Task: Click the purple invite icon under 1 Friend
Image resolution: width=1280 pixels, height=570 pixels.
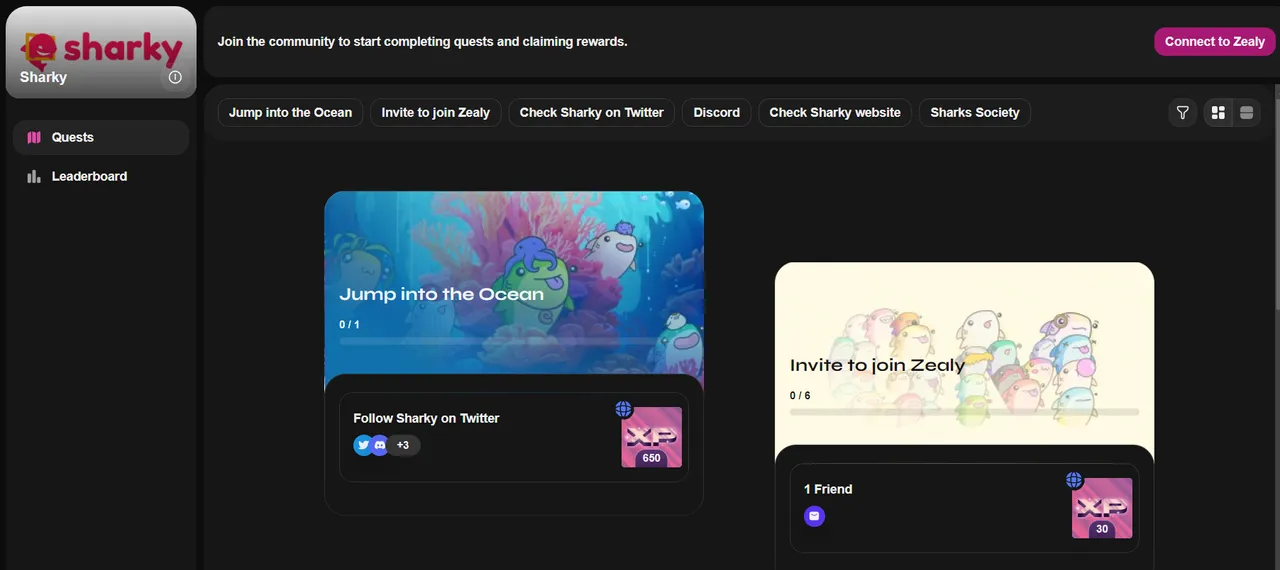Action: (814, 516)
